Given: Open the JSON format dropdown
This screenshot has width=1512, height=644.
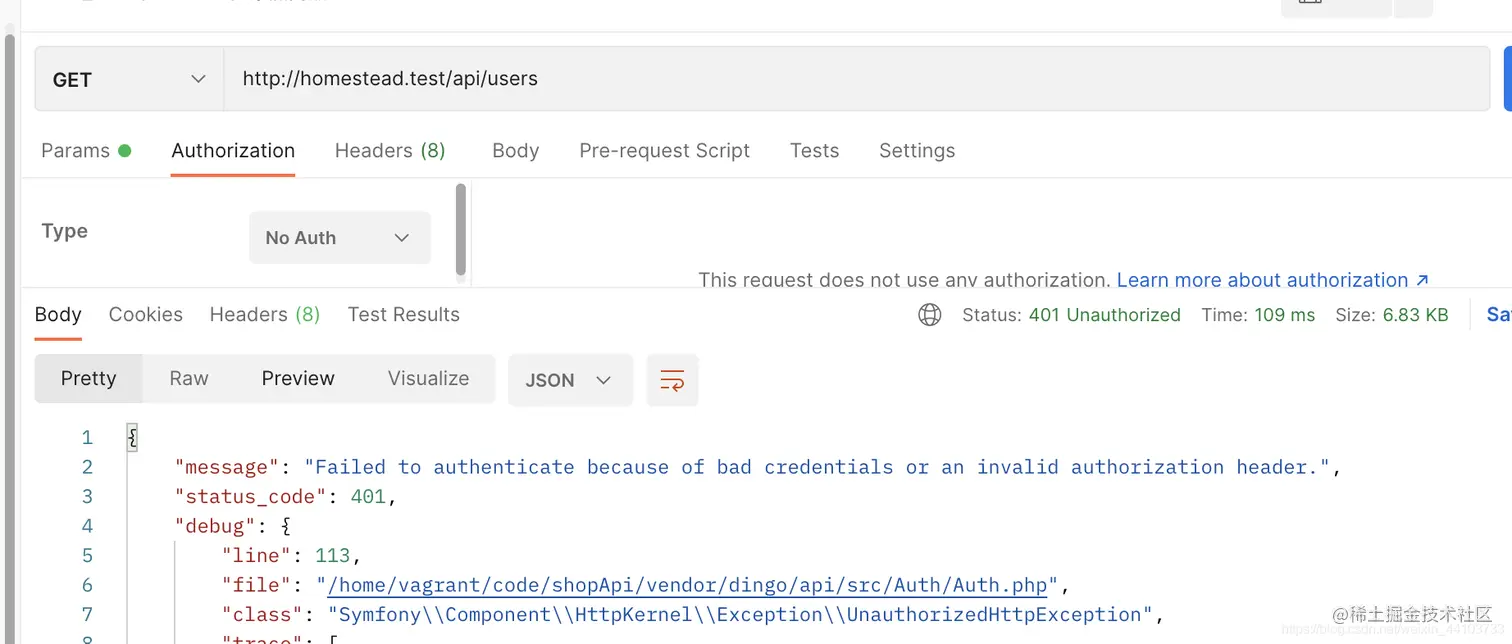Looking at the screenshot, I should point(569,380).
